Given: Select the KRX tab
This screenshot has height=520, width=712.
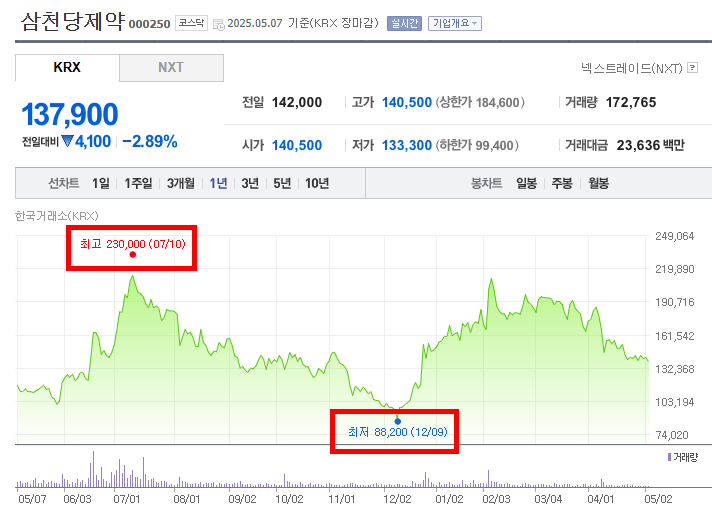Looking at the screenshot, I should tap(67, 67).
